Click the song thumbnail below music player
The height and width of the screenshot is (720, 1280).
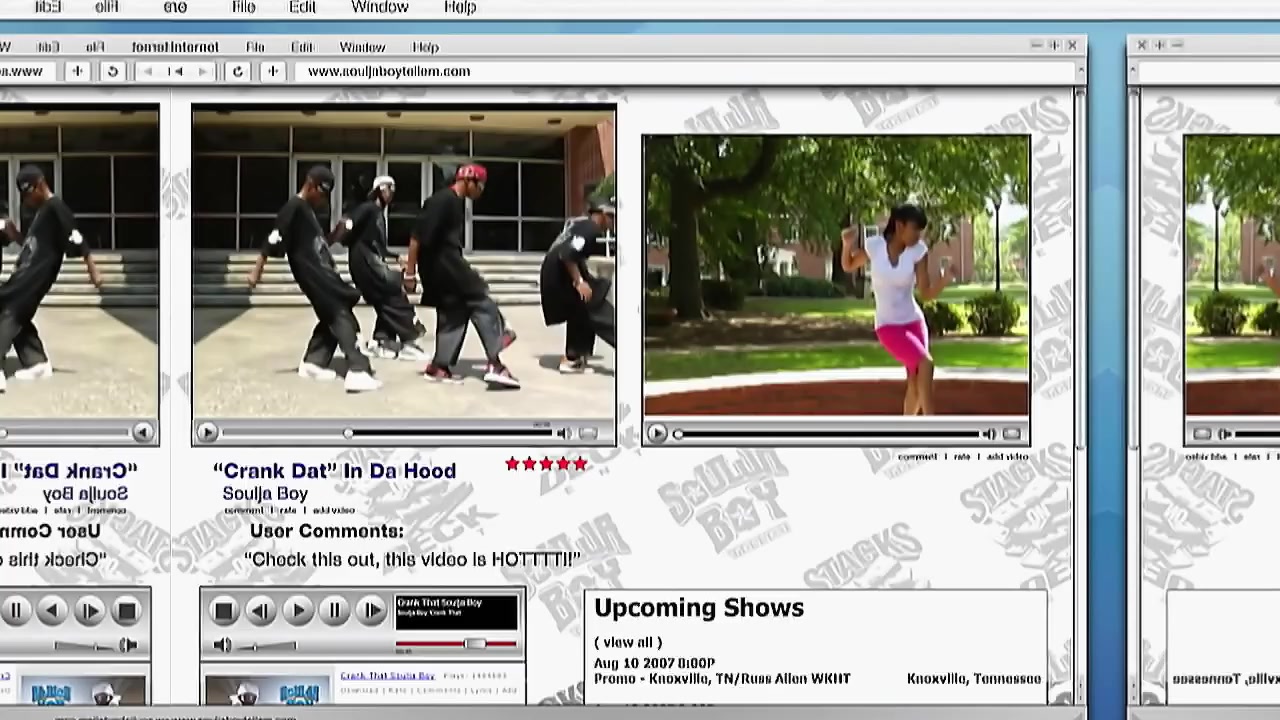[x=266, y=691]
